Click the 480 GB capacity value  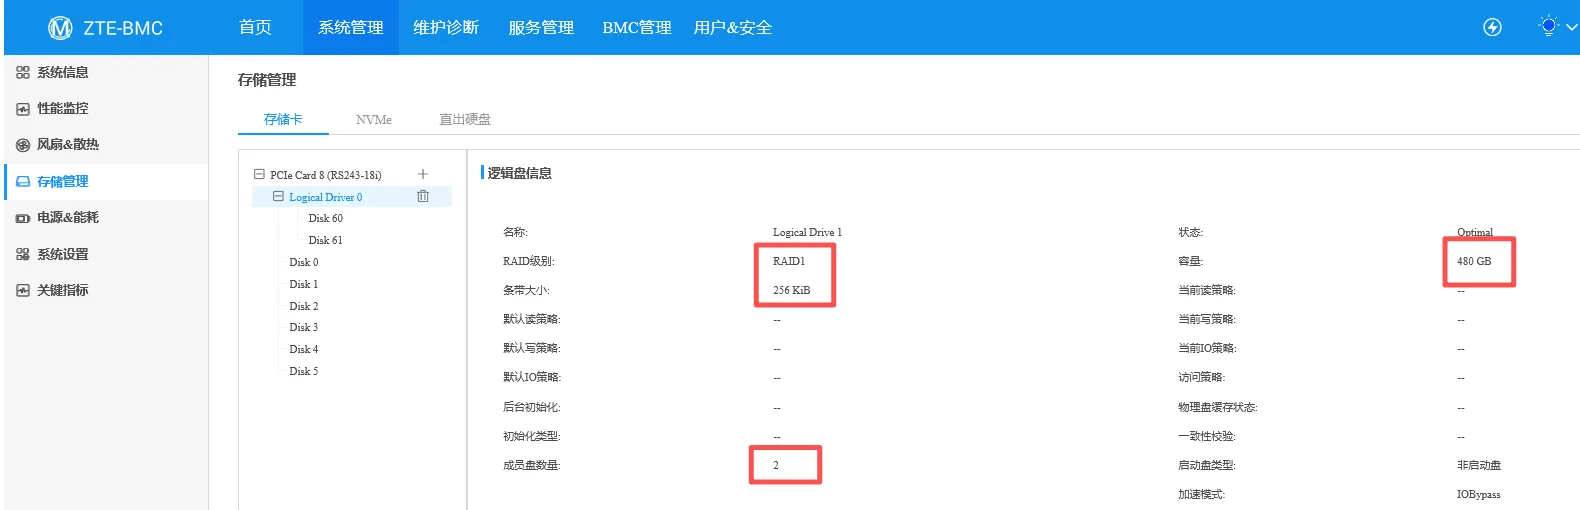pos(1474,261)
